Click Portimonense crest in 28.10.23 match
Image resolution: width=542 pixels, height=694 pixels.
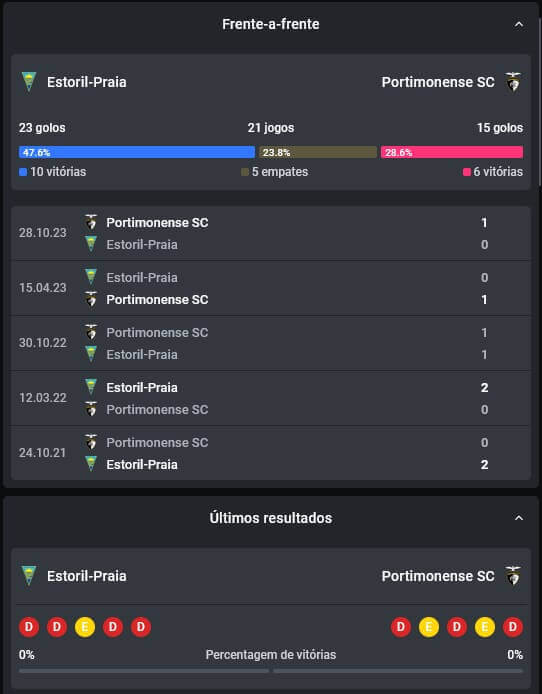(91, 222)
